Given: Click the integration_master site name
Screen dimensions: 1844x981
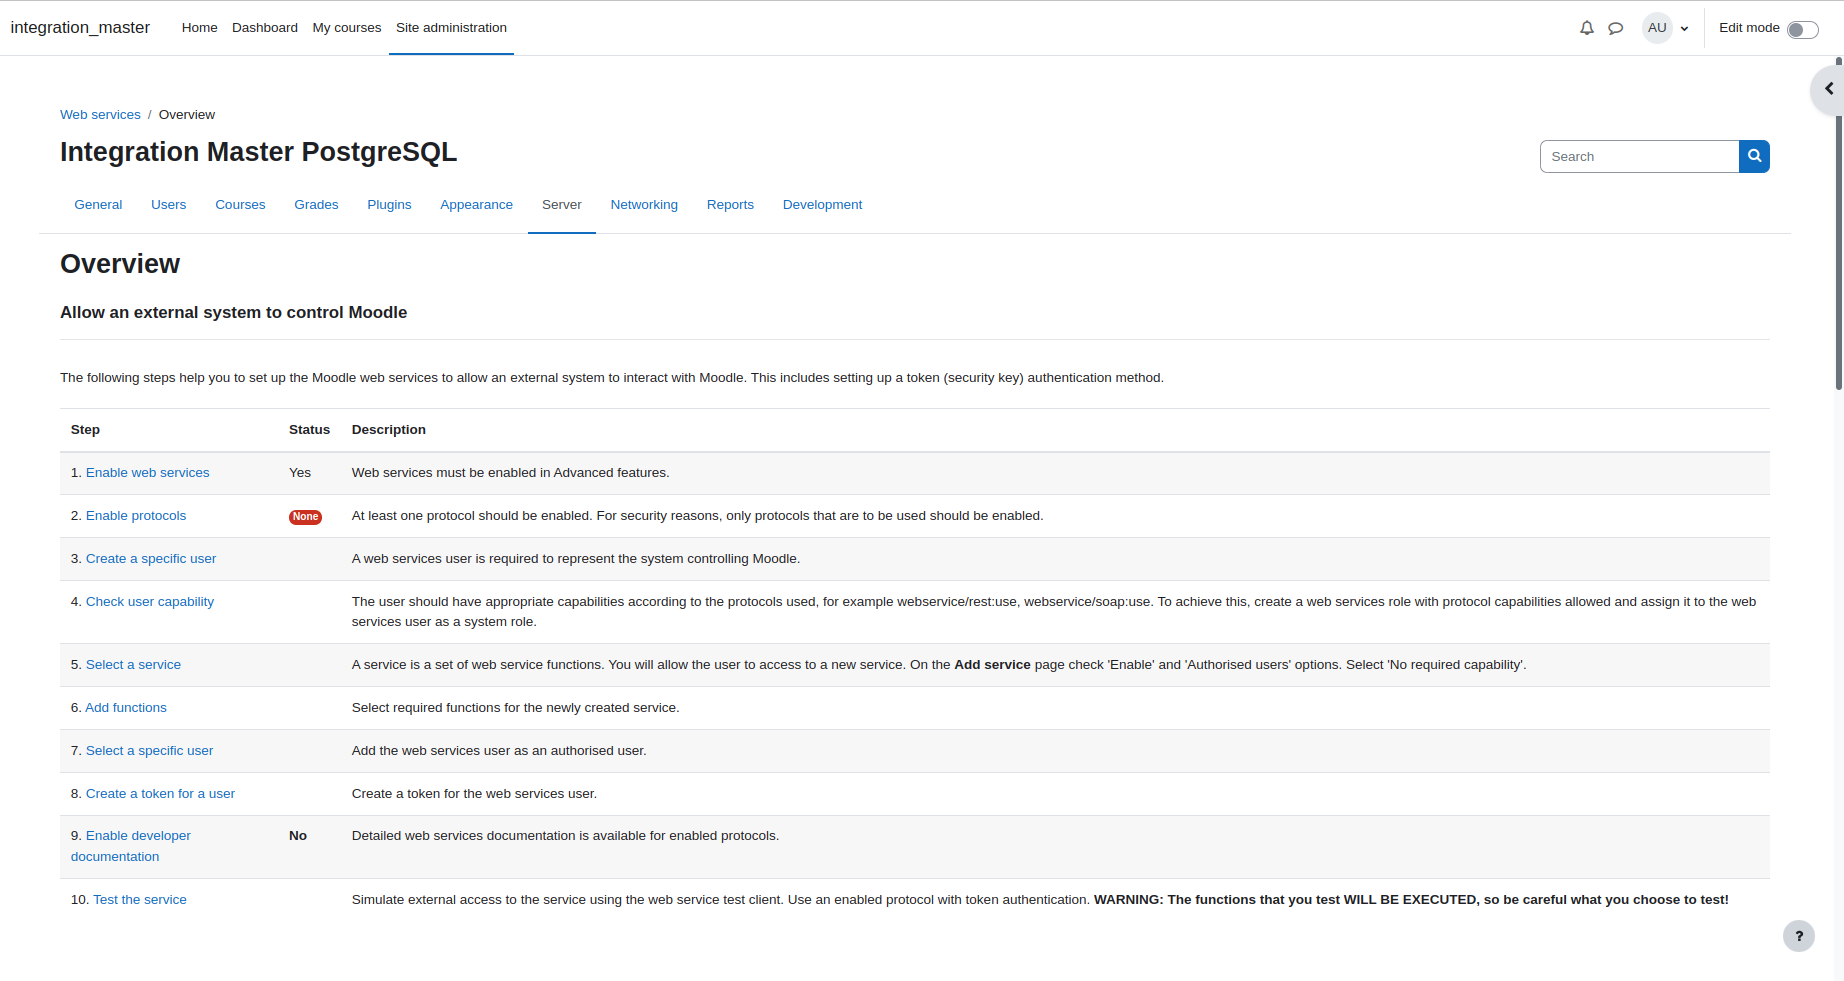Looking at the screenshot, I should point(80,28).
